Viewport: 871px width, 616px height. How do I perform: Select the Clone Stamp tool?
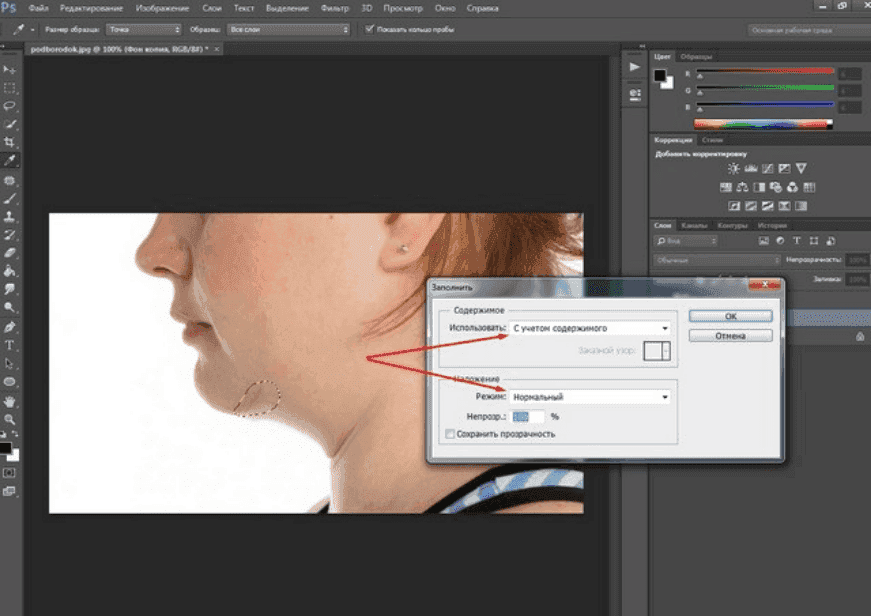pos(9,216)
